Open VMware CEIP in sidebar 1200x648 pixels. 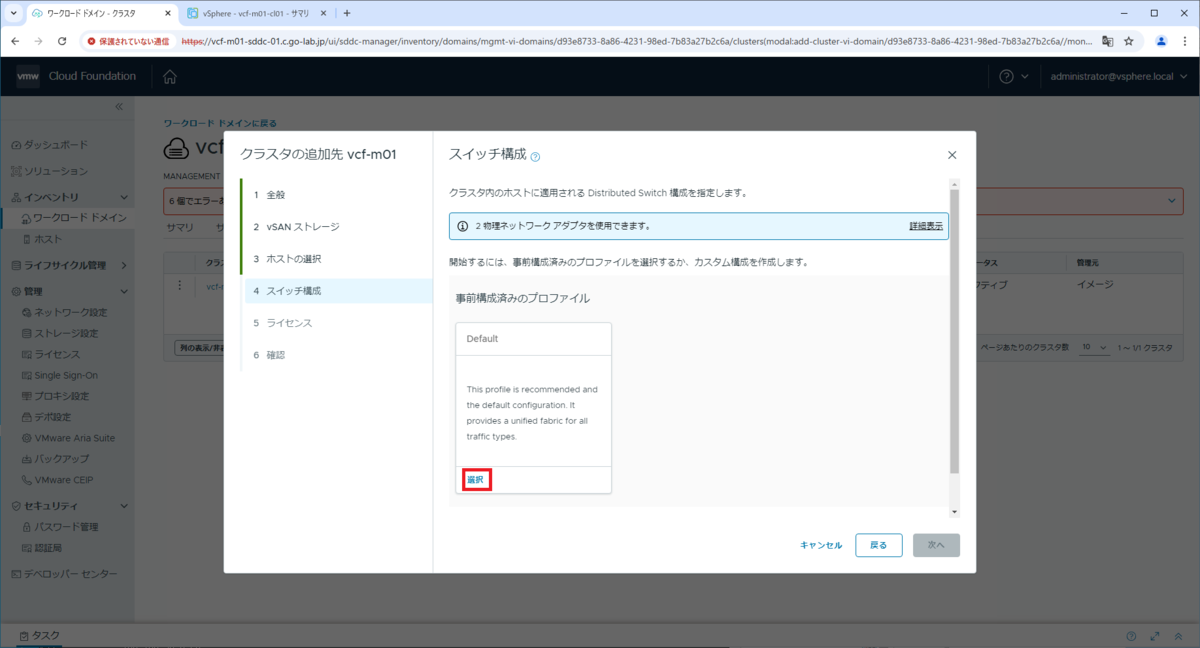coord(57,480)
